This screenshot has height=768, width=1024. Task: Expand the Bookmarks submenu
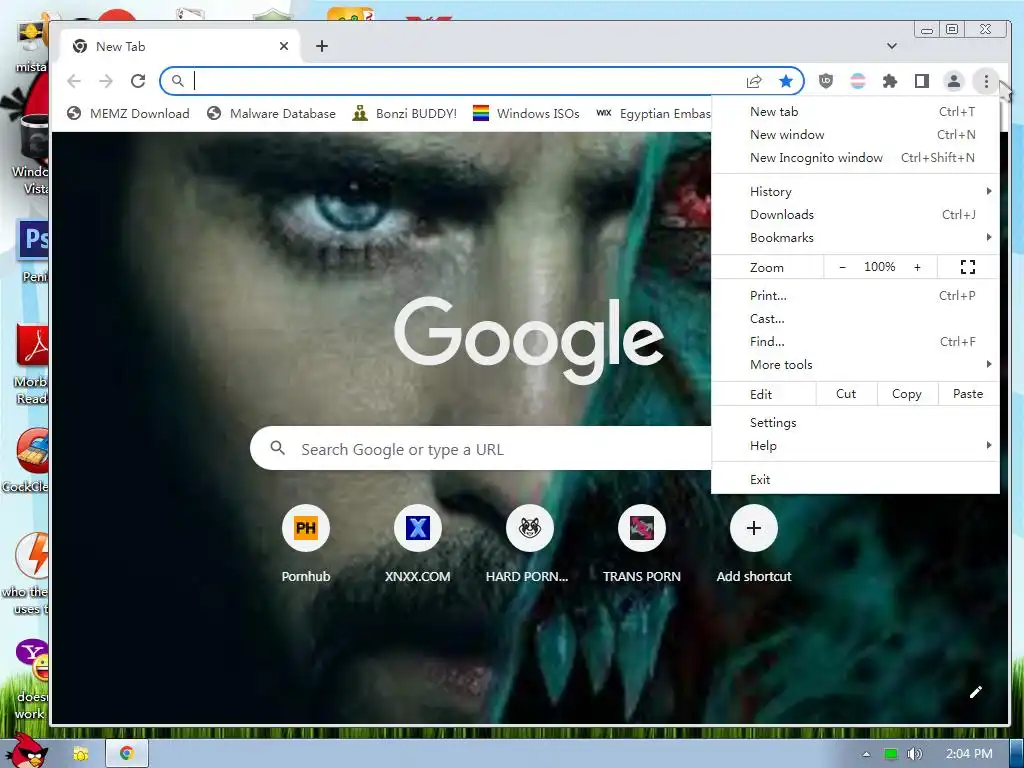click(856, 238)
